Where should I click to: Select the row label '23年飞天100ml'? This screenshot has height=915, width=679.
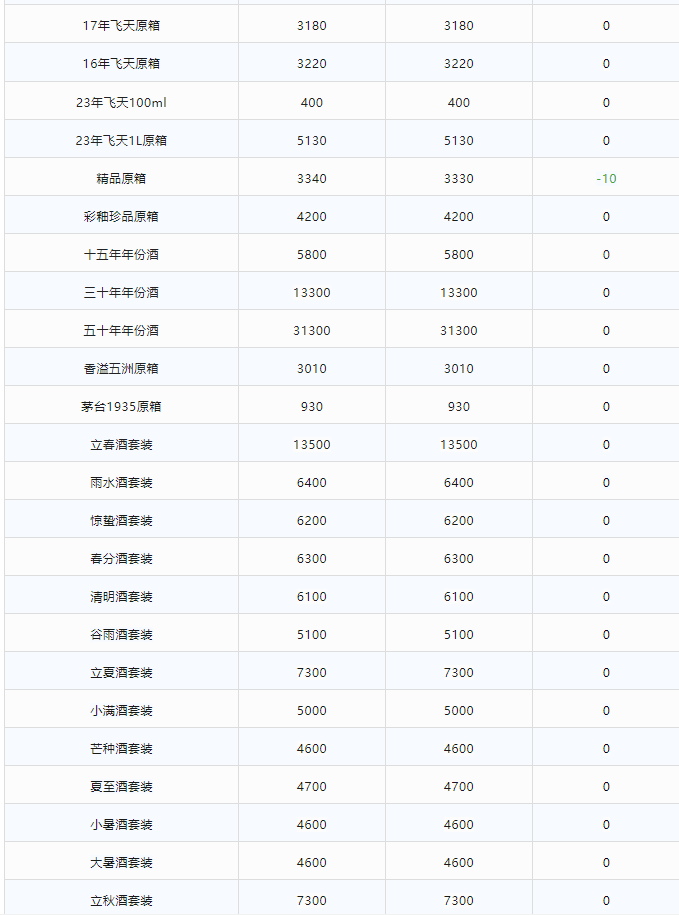click(x=121, y=103)
